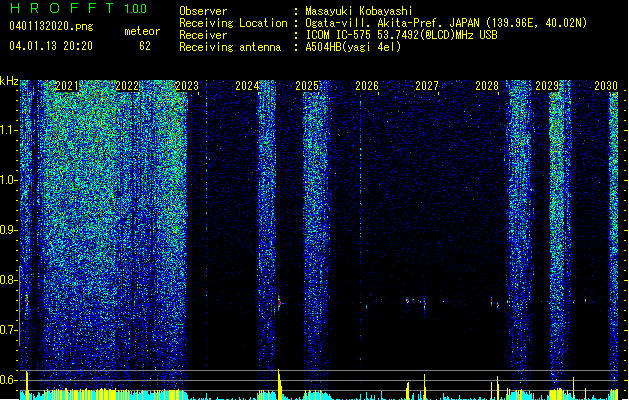Viewport: 629px width, 400px height.
Task: Click the 1.1 kHz axis label
Action: tap(8, 130)
